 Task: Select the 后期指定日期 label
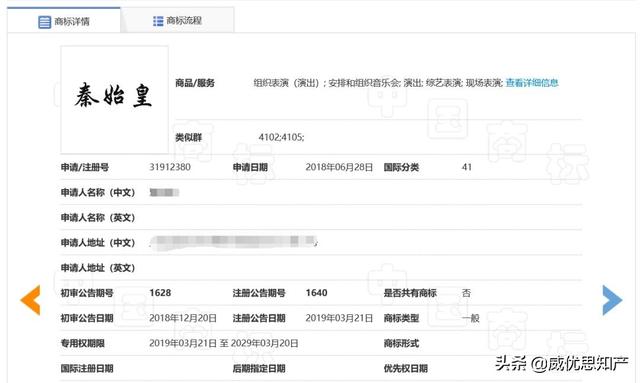(x=259, y=368)
